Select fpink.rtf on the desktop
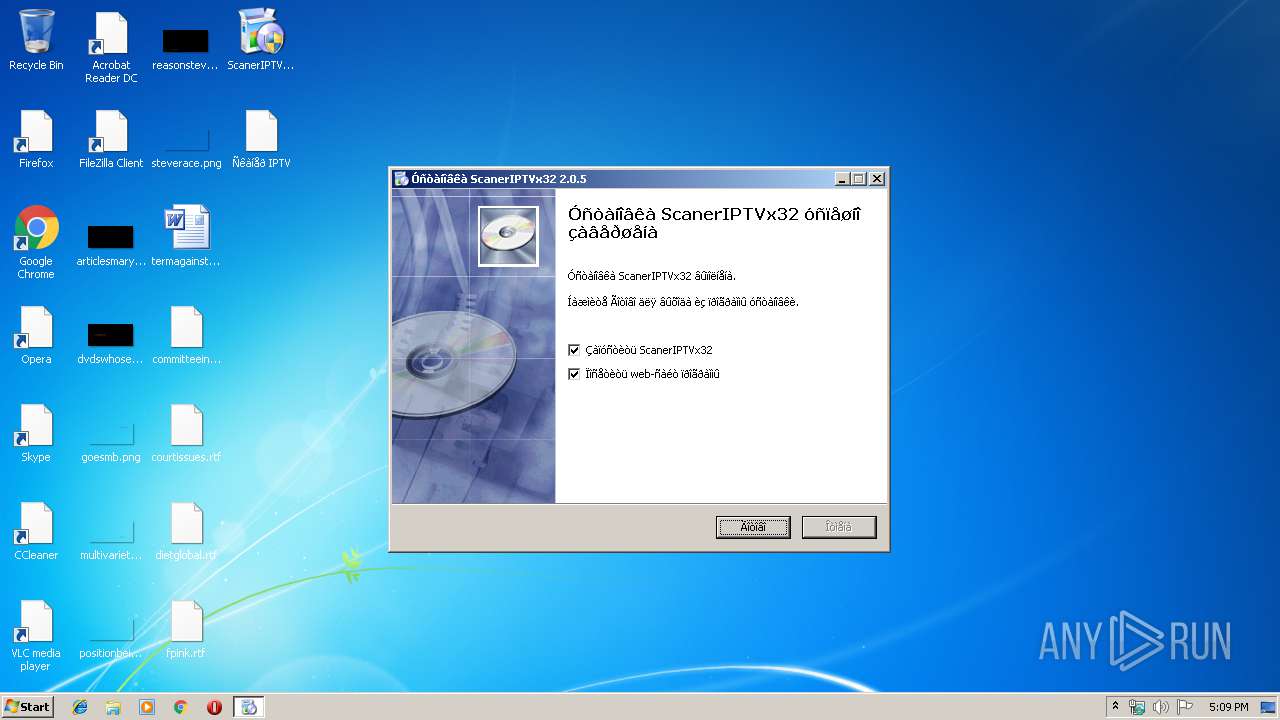This screenshot has width=1280, height=720. coord(186,629)
